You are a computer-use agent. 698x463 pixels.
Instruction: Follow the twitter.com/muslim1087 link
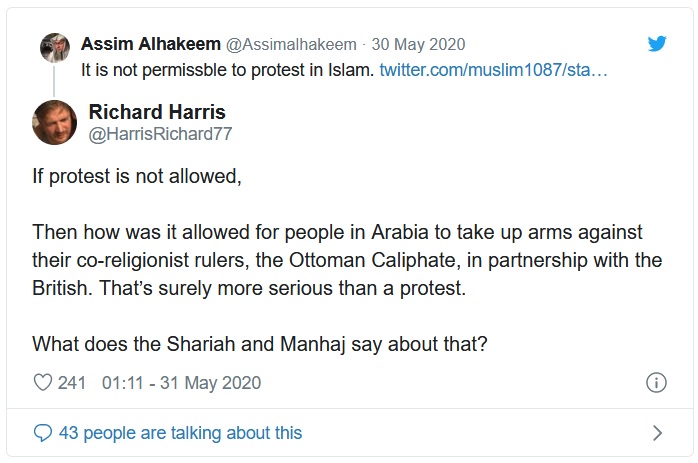coord(494,70)
